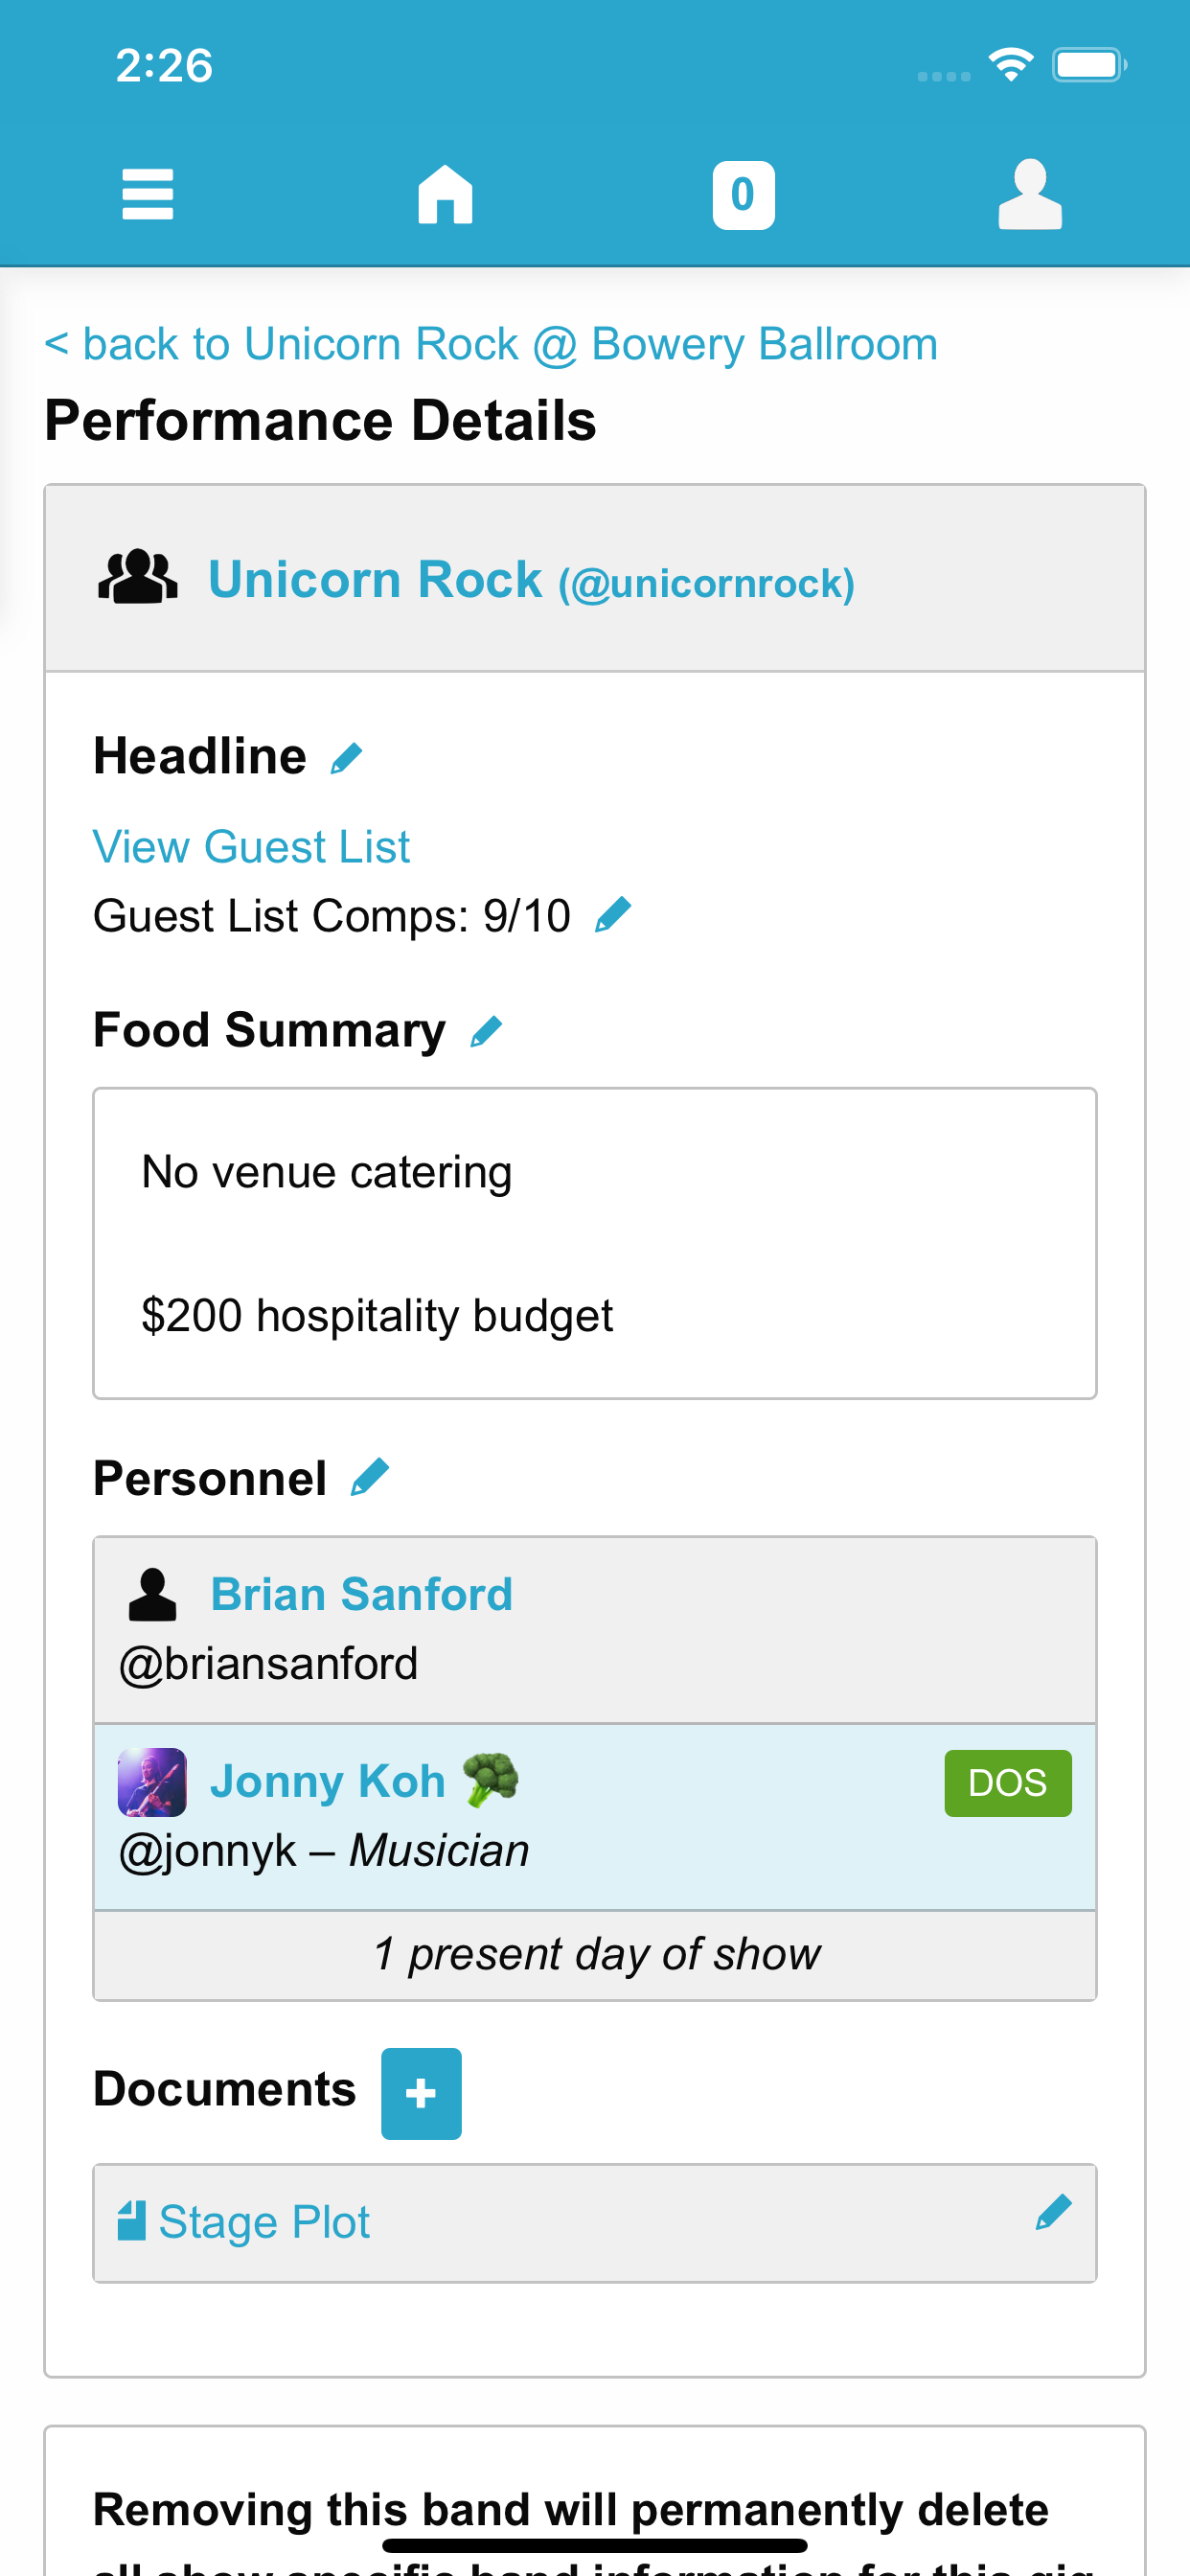Edit Guest List Comps pencil icon
Screen dimensions: 1190x2576
(612, 915)
